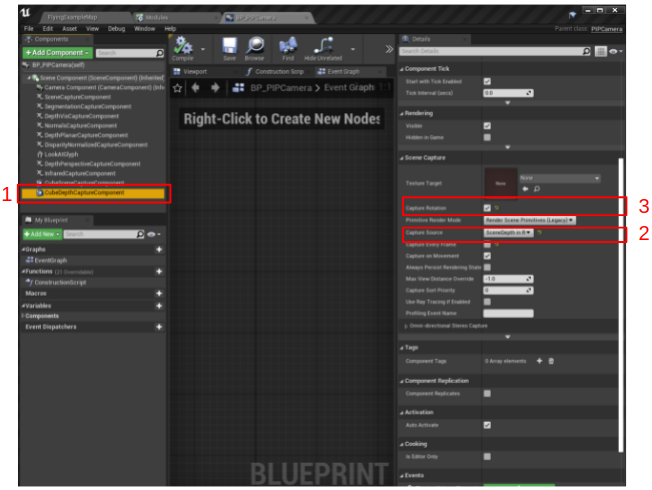This screenshot has width=652, height=490.
Task: Open the File menu
Action: [x=29, y=28]
